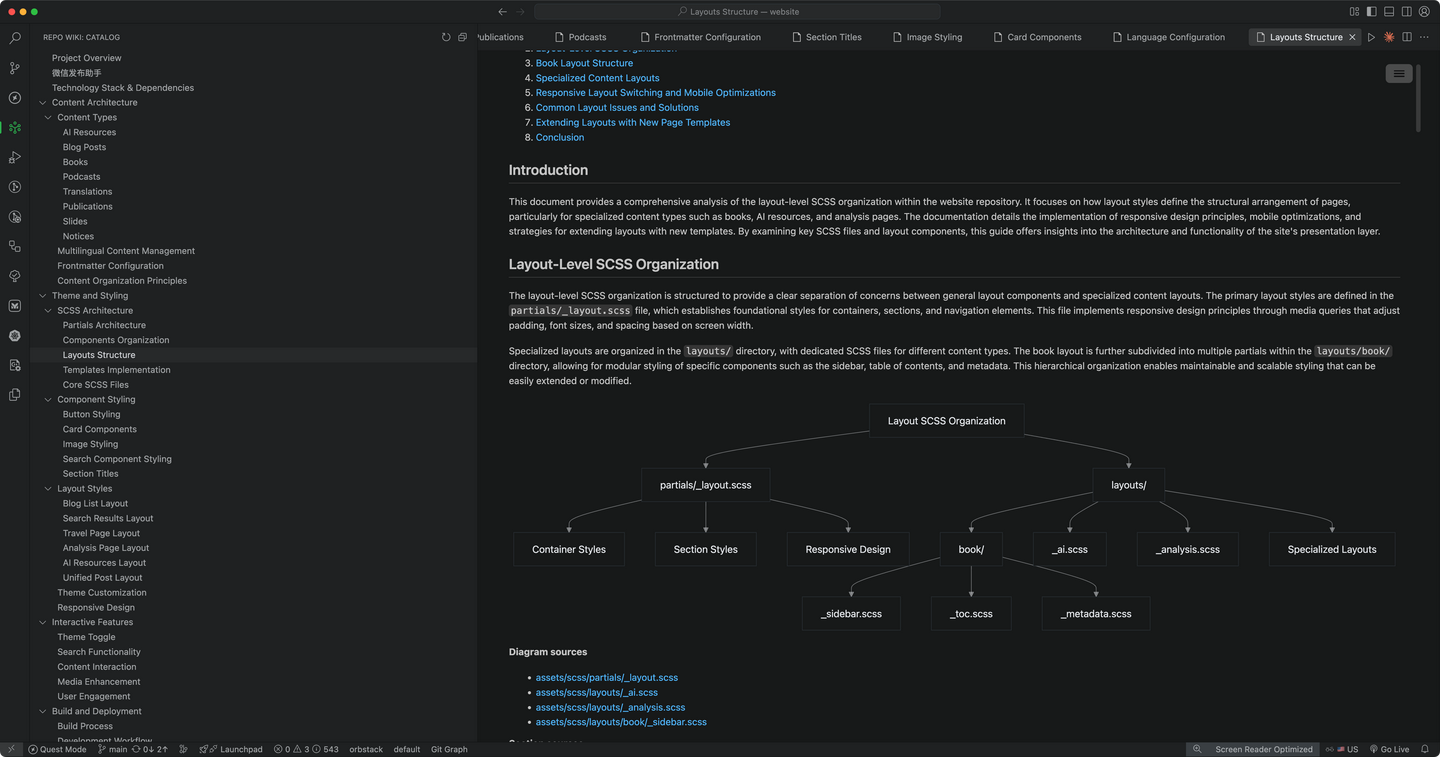Open the Source Control view
Screen dimensions: 1440x757
click(x=14, y=68)
